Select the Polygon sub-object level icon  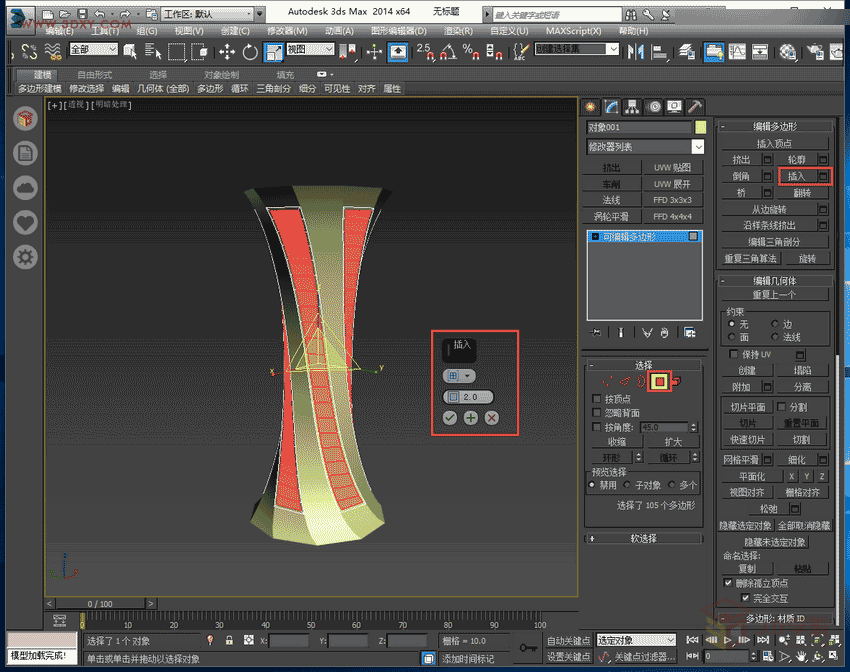click(x=659, y=380)
